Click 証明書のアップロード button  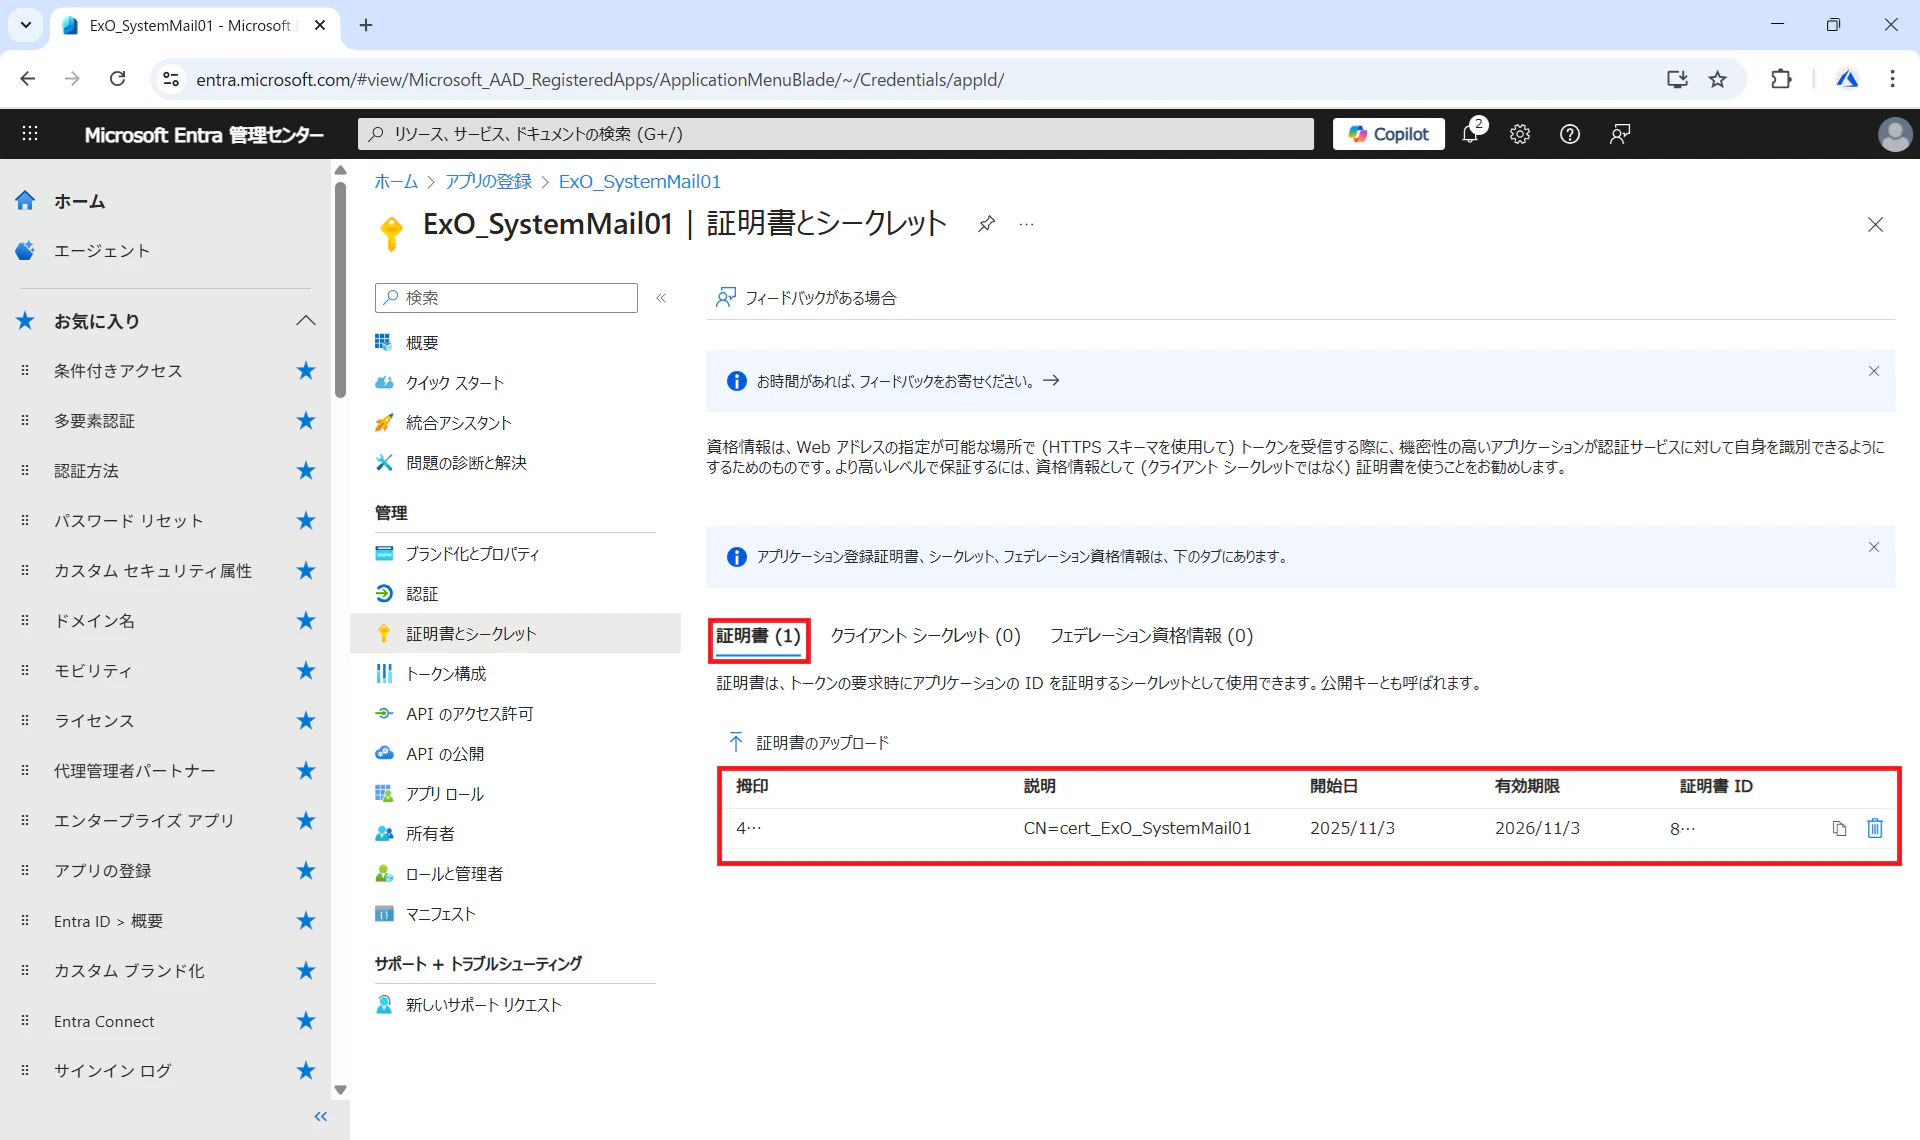coord(808,743)
